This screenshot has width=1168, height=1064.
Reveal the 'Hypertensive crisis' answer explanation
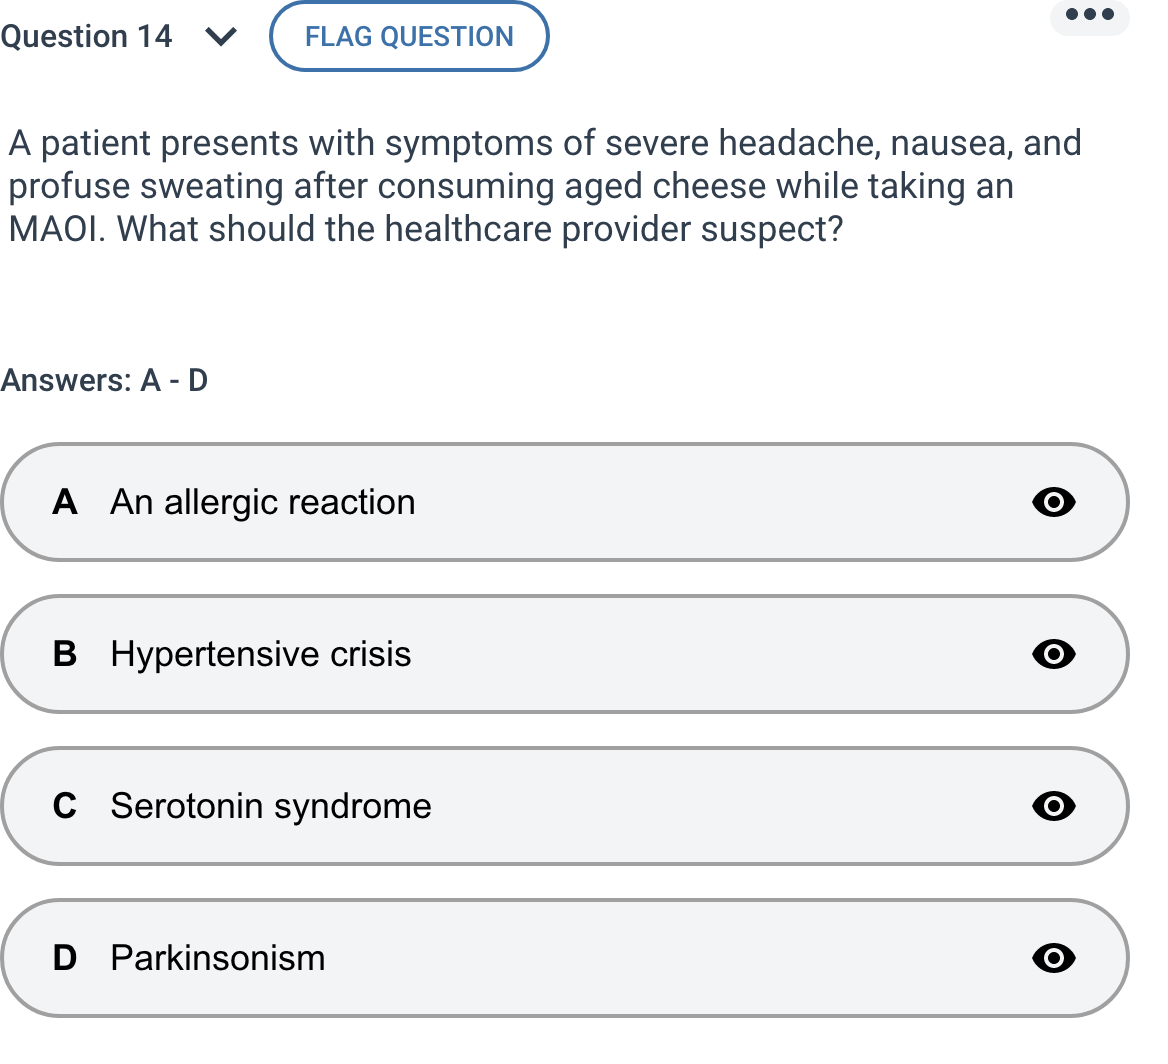click(x=1054, y=655)
